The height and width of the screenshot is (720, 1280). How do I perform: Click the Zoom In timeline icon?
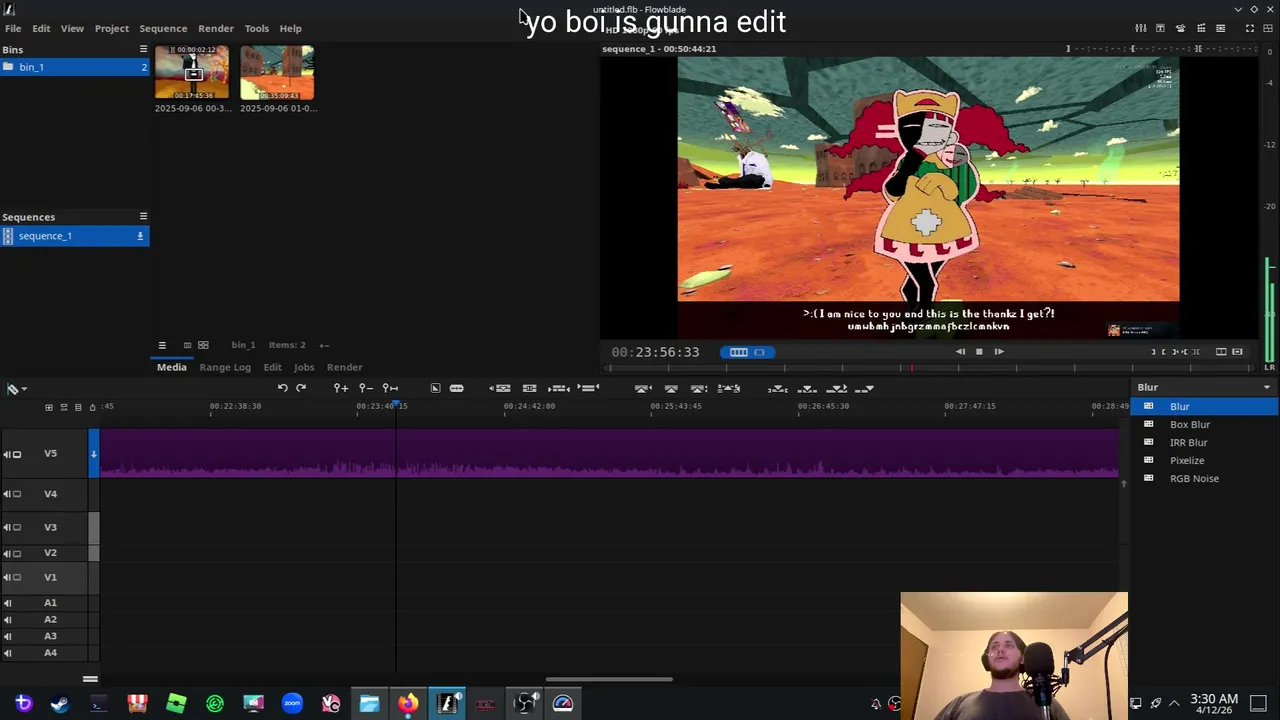point(341,388)
